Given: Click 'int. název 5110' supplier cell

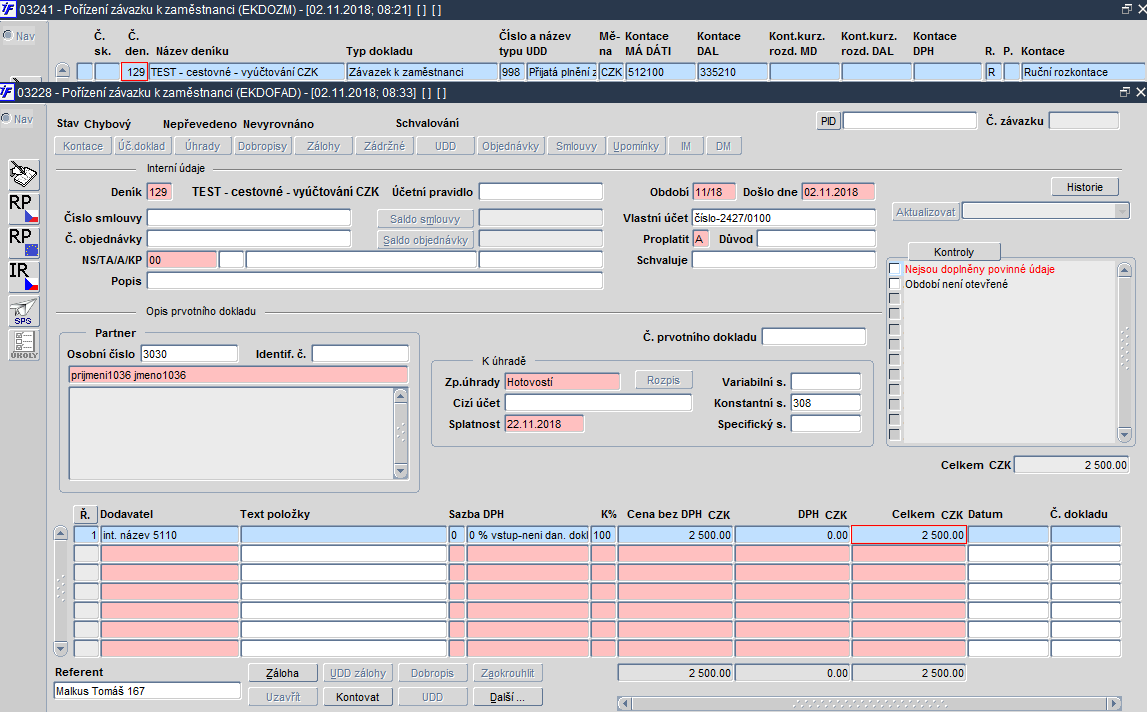Looking at the screenshot, I should coord(170,535).
